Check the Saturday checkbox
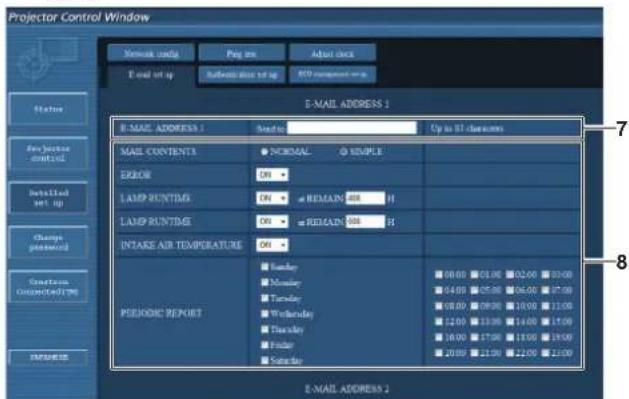Image resolution: width=629 pixels, height=399 pixels. tap(265, 360)
